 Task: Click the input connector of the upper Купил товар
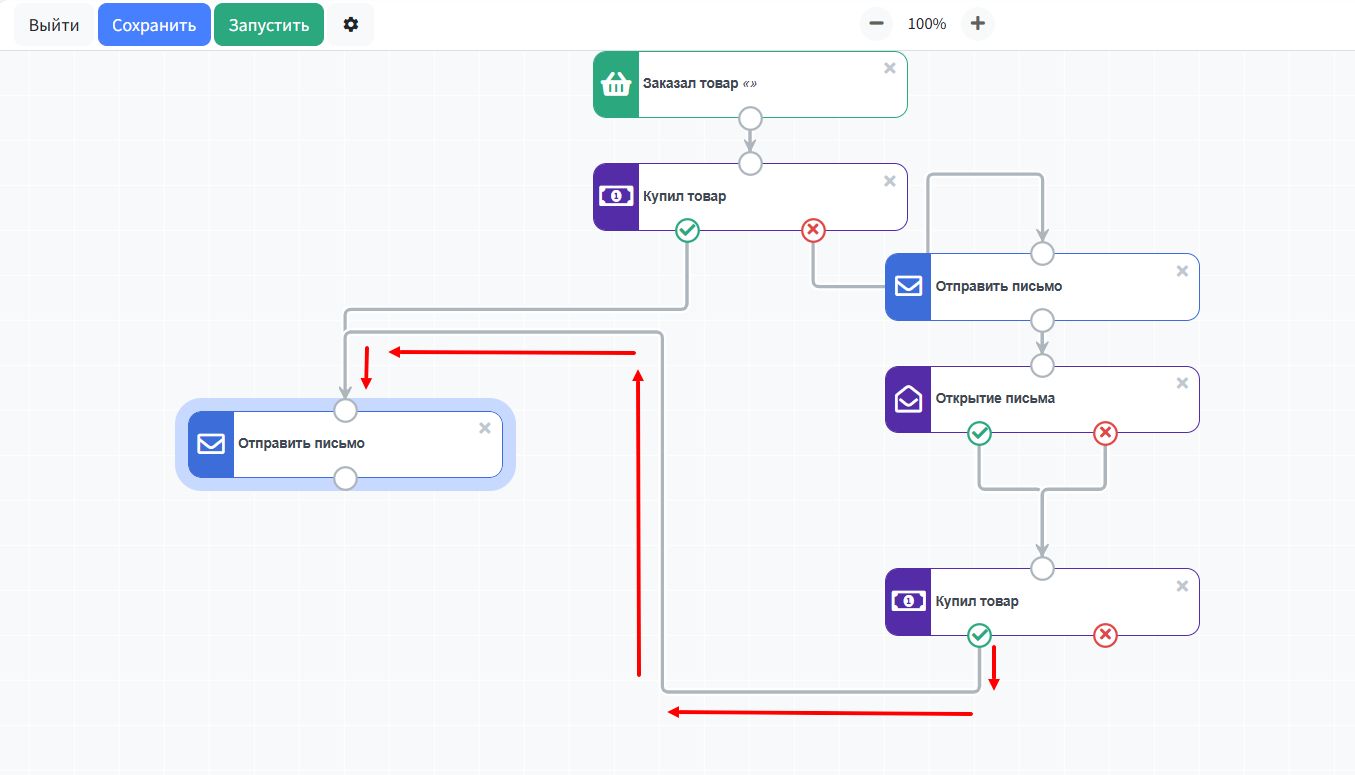click(x=750, y=163)
